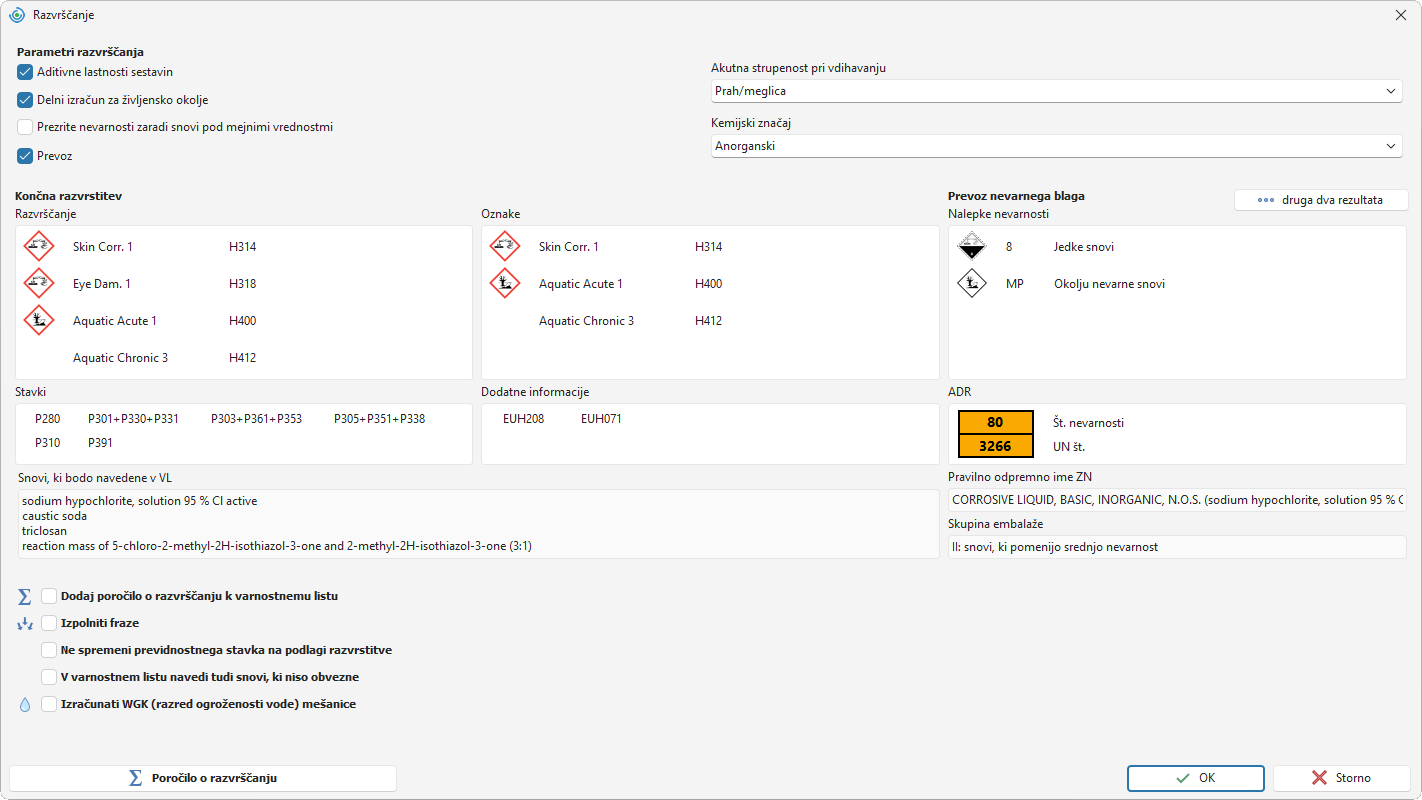The height and width of the screenshot is (800, 1422).
Task: Click the corrosion pictogram next to Eye Dam. 1
Action: [x=39, y=283]
